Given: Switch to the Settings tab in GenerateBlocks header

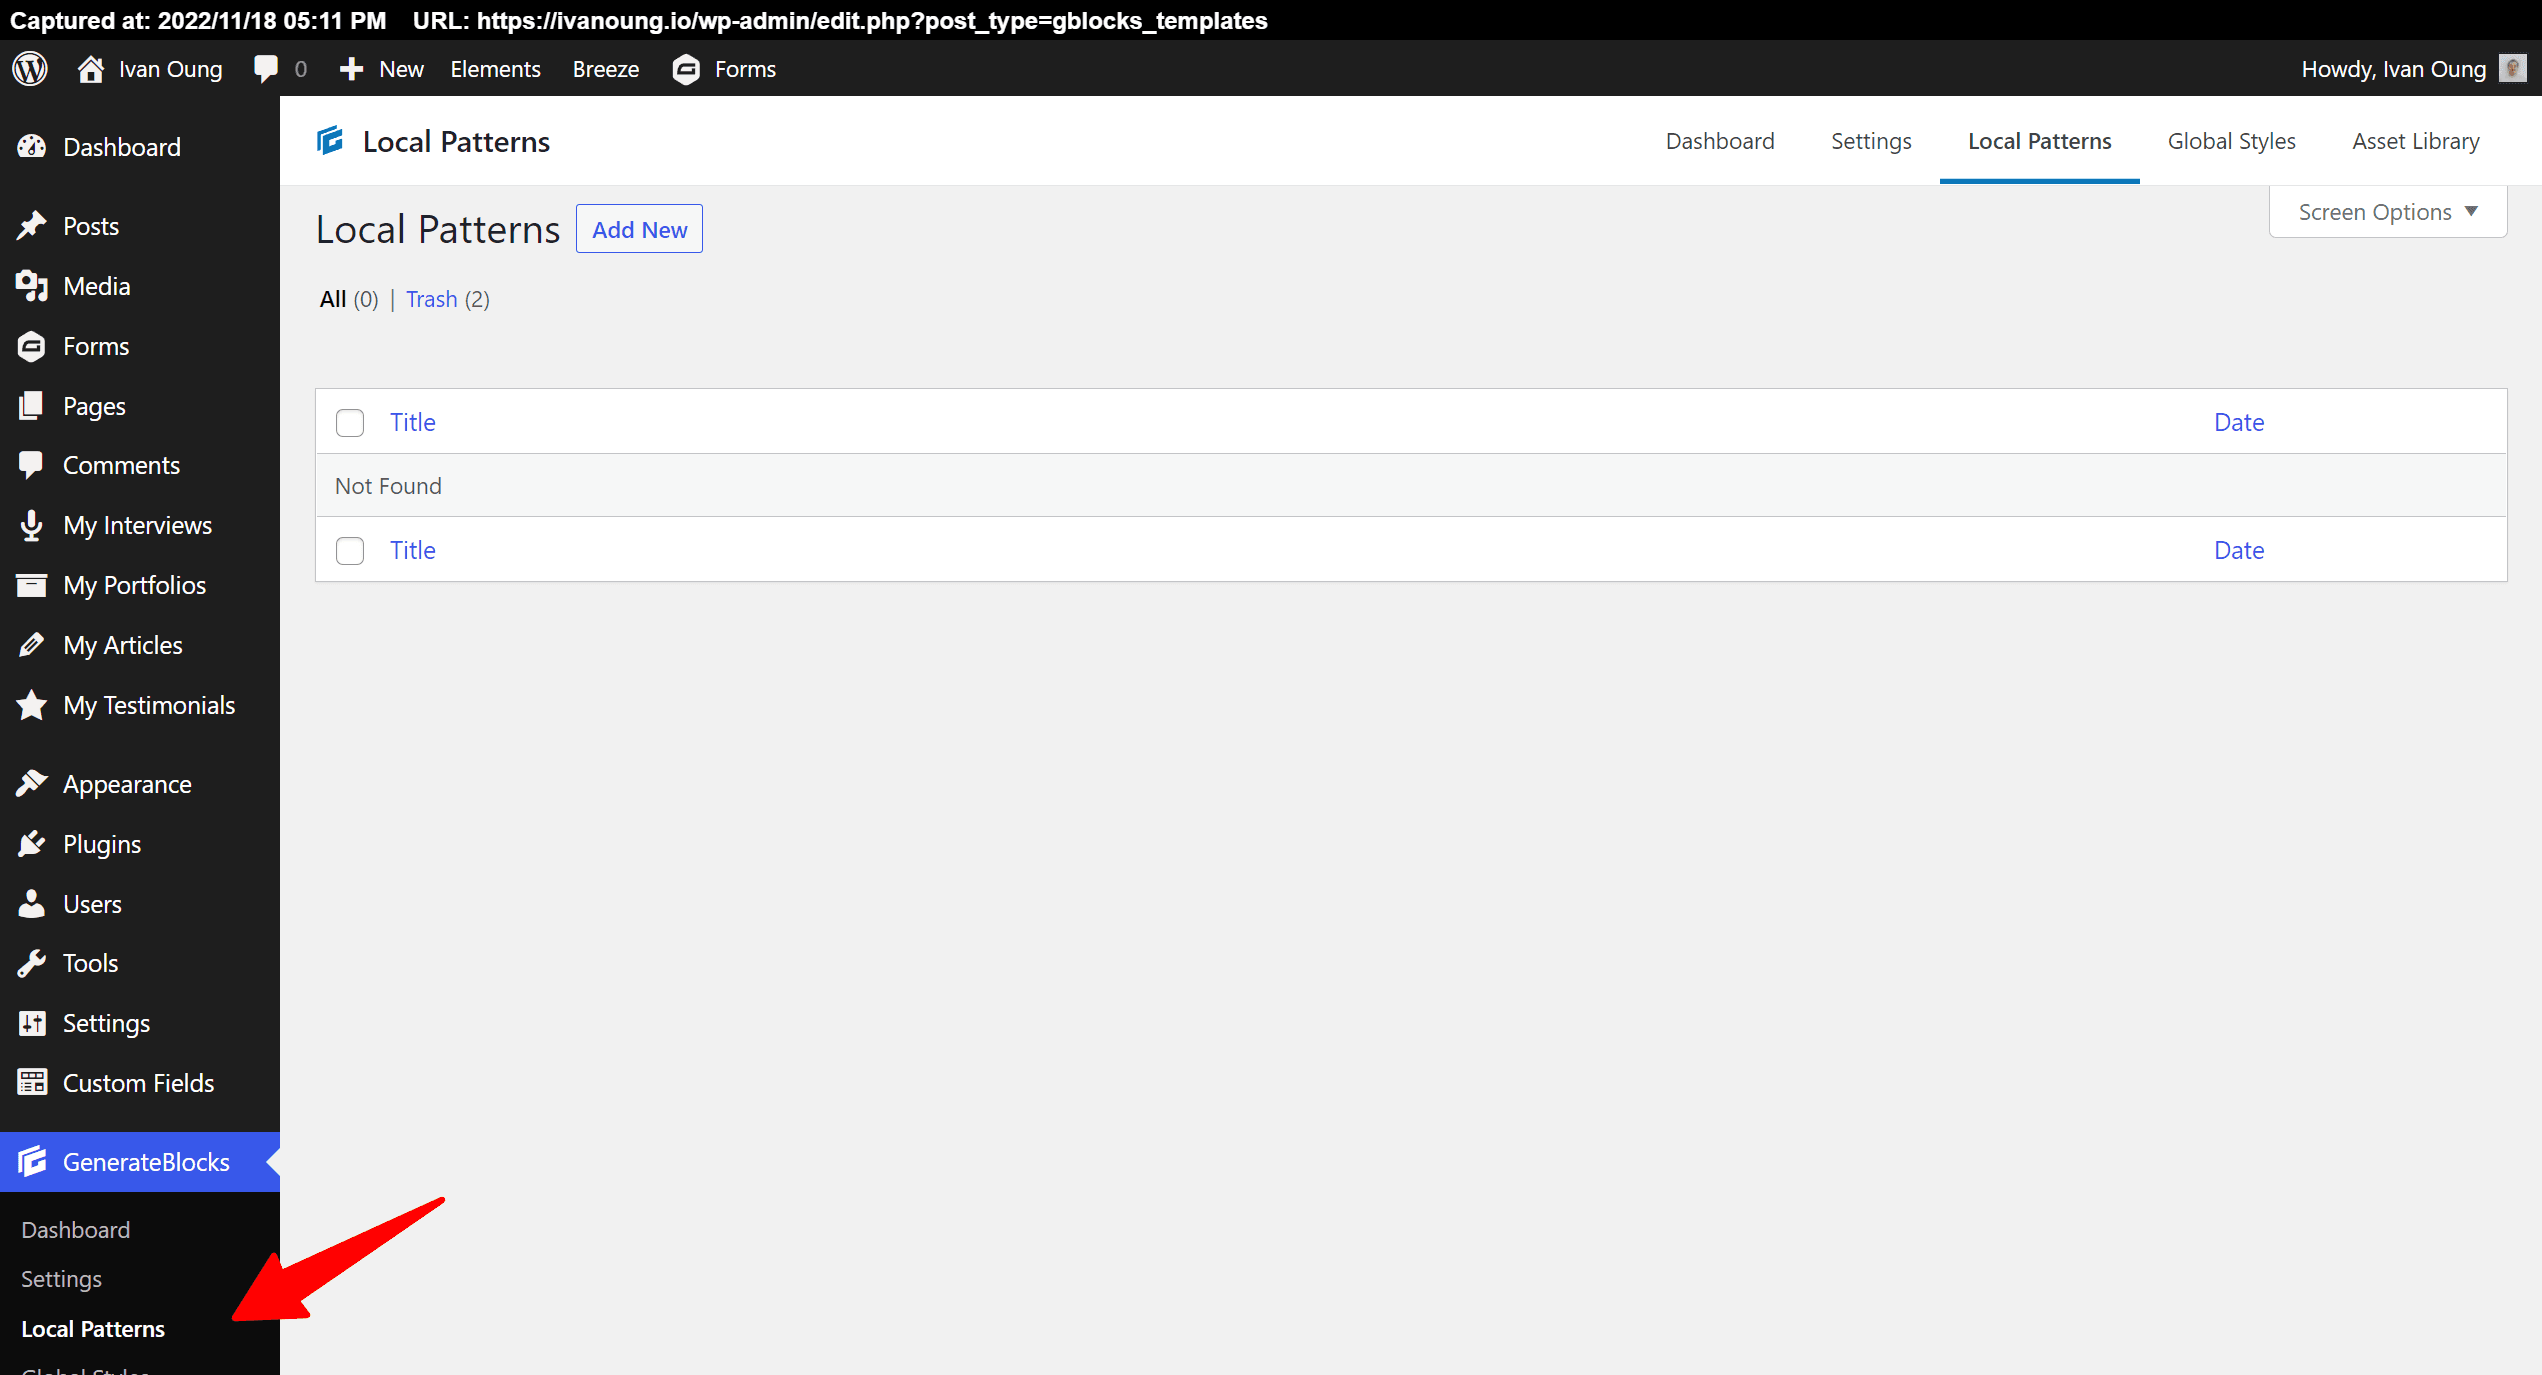Looking at the screenshot, I should (x=1871, y=141).
